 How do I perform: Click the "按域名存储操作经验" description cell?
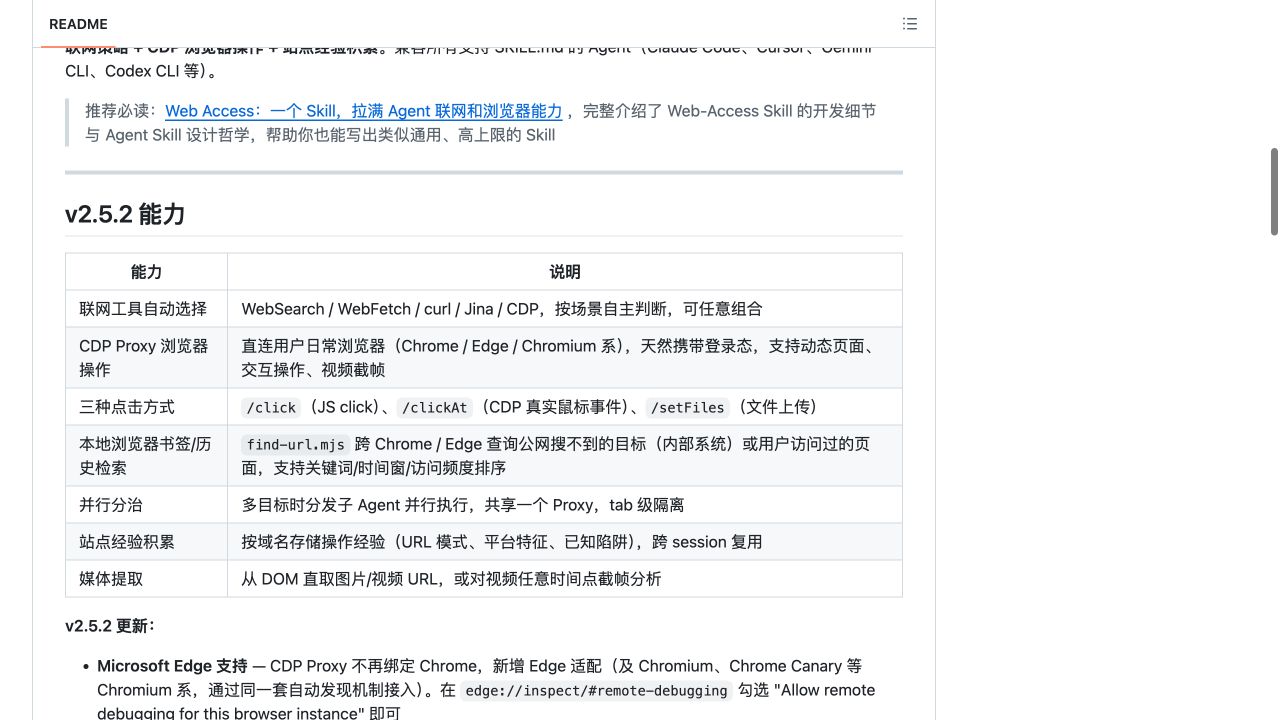(565, 542)
